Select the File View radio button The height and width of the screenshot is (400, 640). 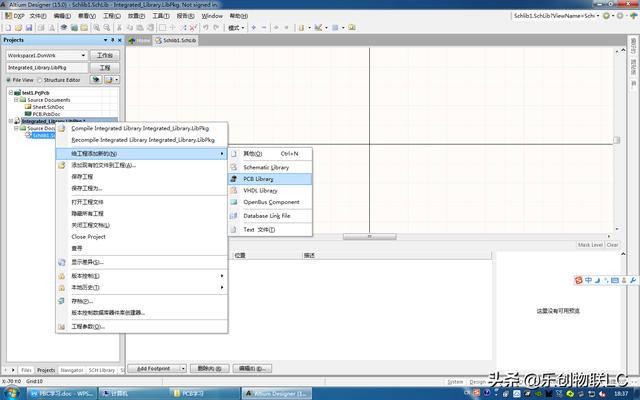(x=9, y=80)
